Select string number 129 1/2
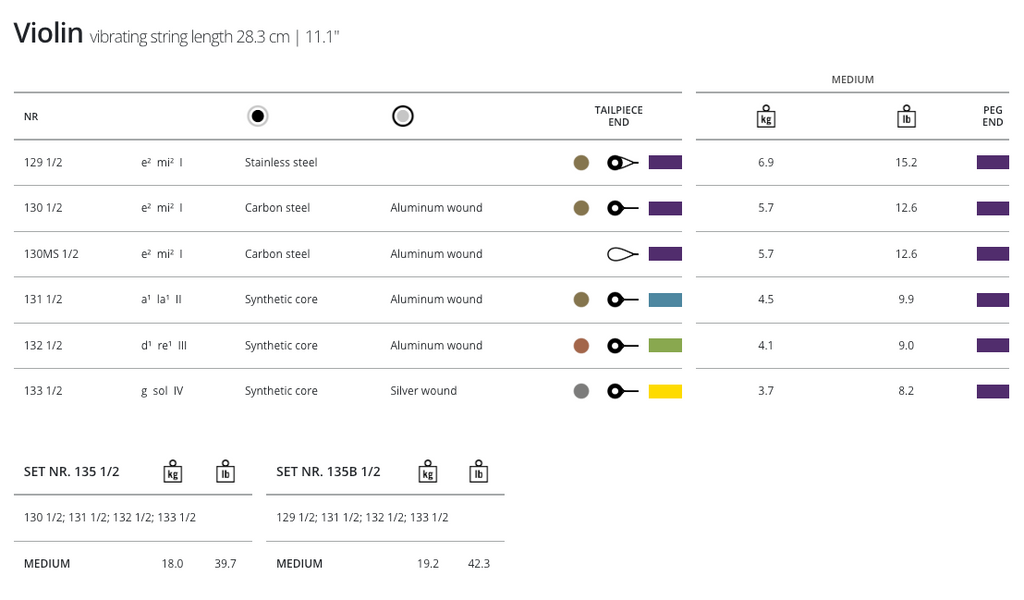This screenshot has height=600, width=1024. click(43, 163)
